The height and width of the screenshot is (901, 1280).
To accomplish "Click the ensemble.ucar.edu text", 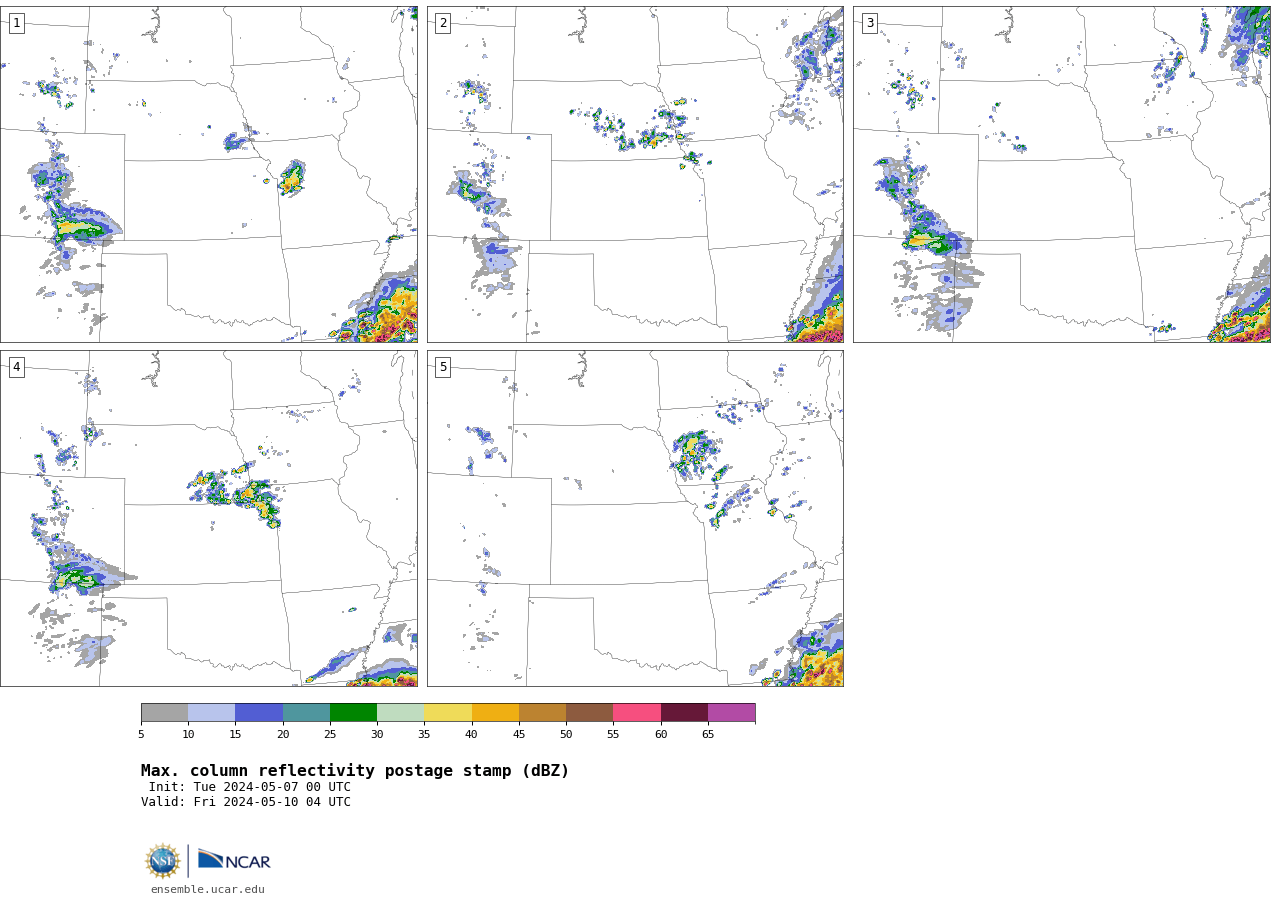I will [208, 889].
